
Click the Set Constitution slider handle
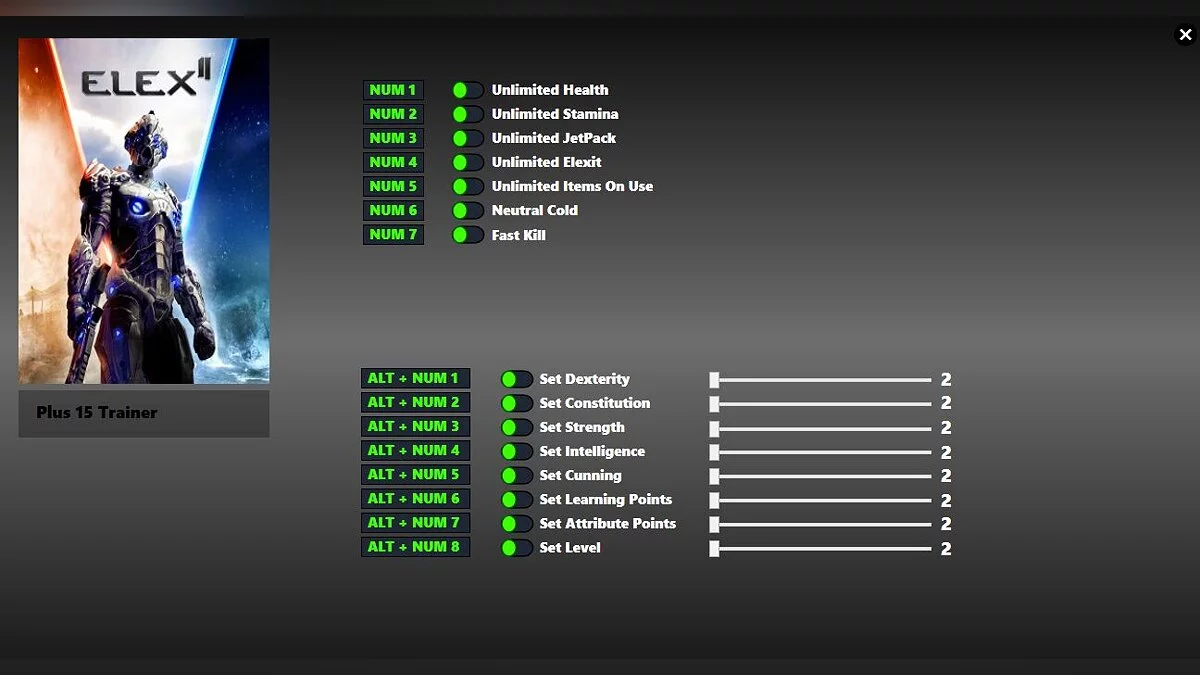(x=714, y=404)
